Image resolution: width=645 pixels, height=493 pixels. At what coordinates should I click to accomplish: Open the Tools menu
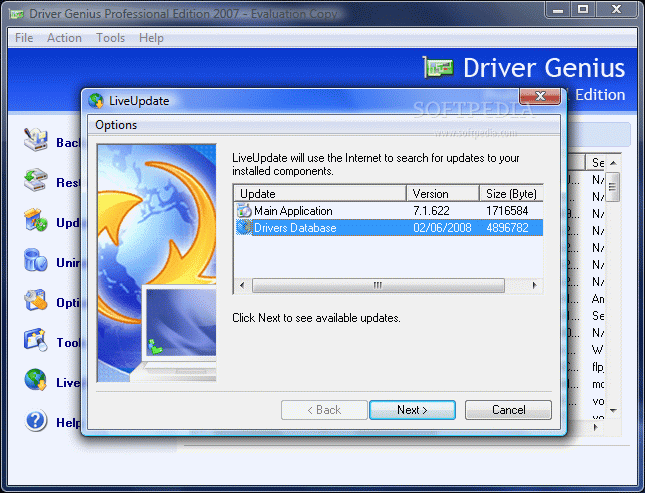pyautogui.click(x=110, y=38)
